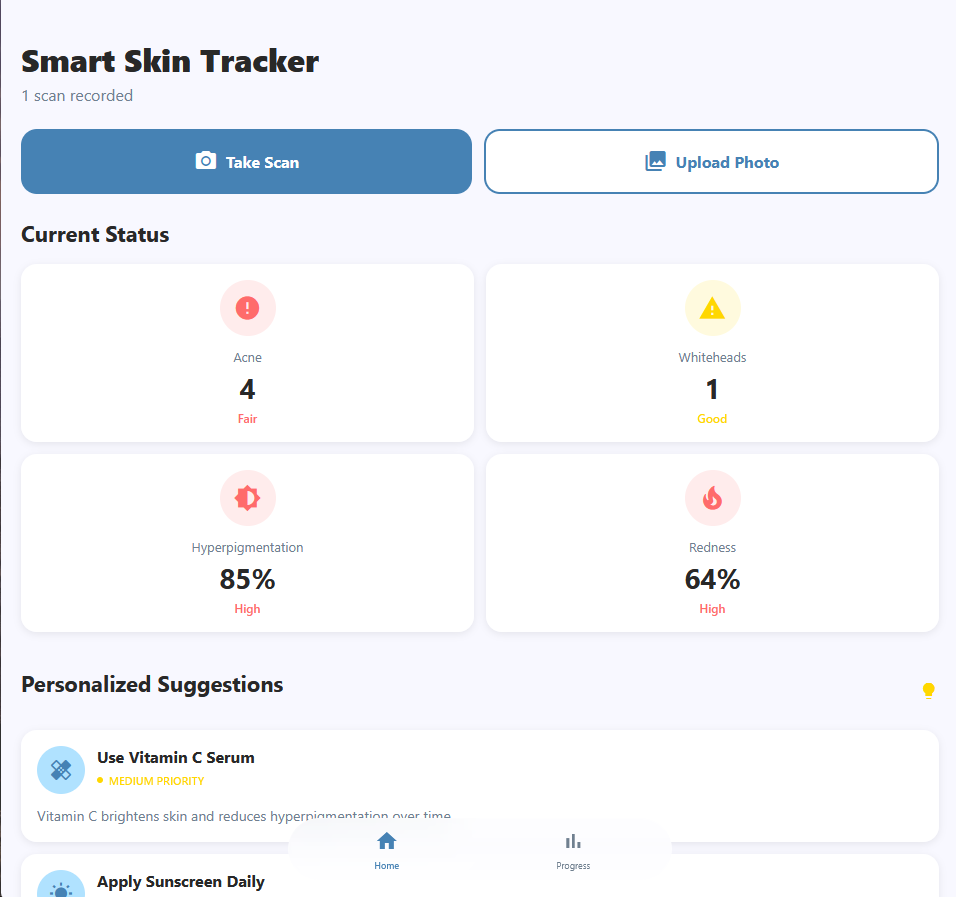Click the MEDIUM PRIORITY label

click(156, 781)
